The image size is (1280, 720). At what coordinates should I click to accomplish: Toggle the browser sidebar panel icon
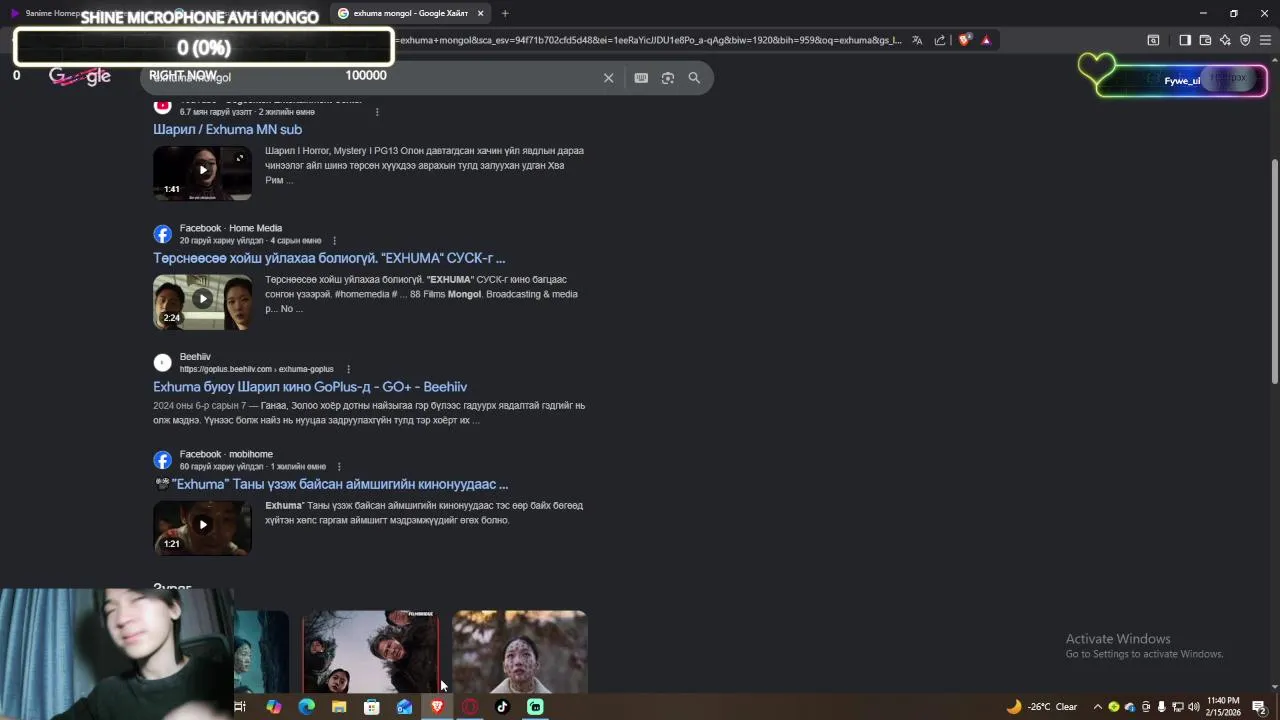click(1185, 40)
